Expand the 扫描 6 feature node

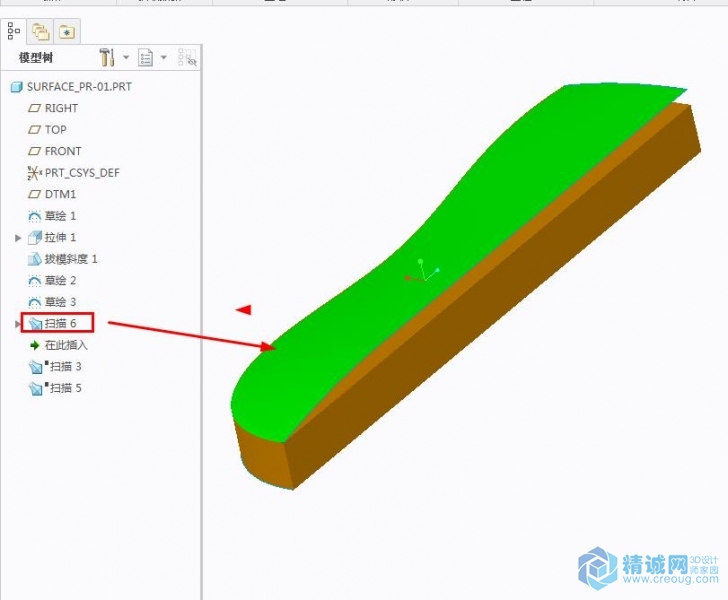pyautogui.click(x=18, y=324)
